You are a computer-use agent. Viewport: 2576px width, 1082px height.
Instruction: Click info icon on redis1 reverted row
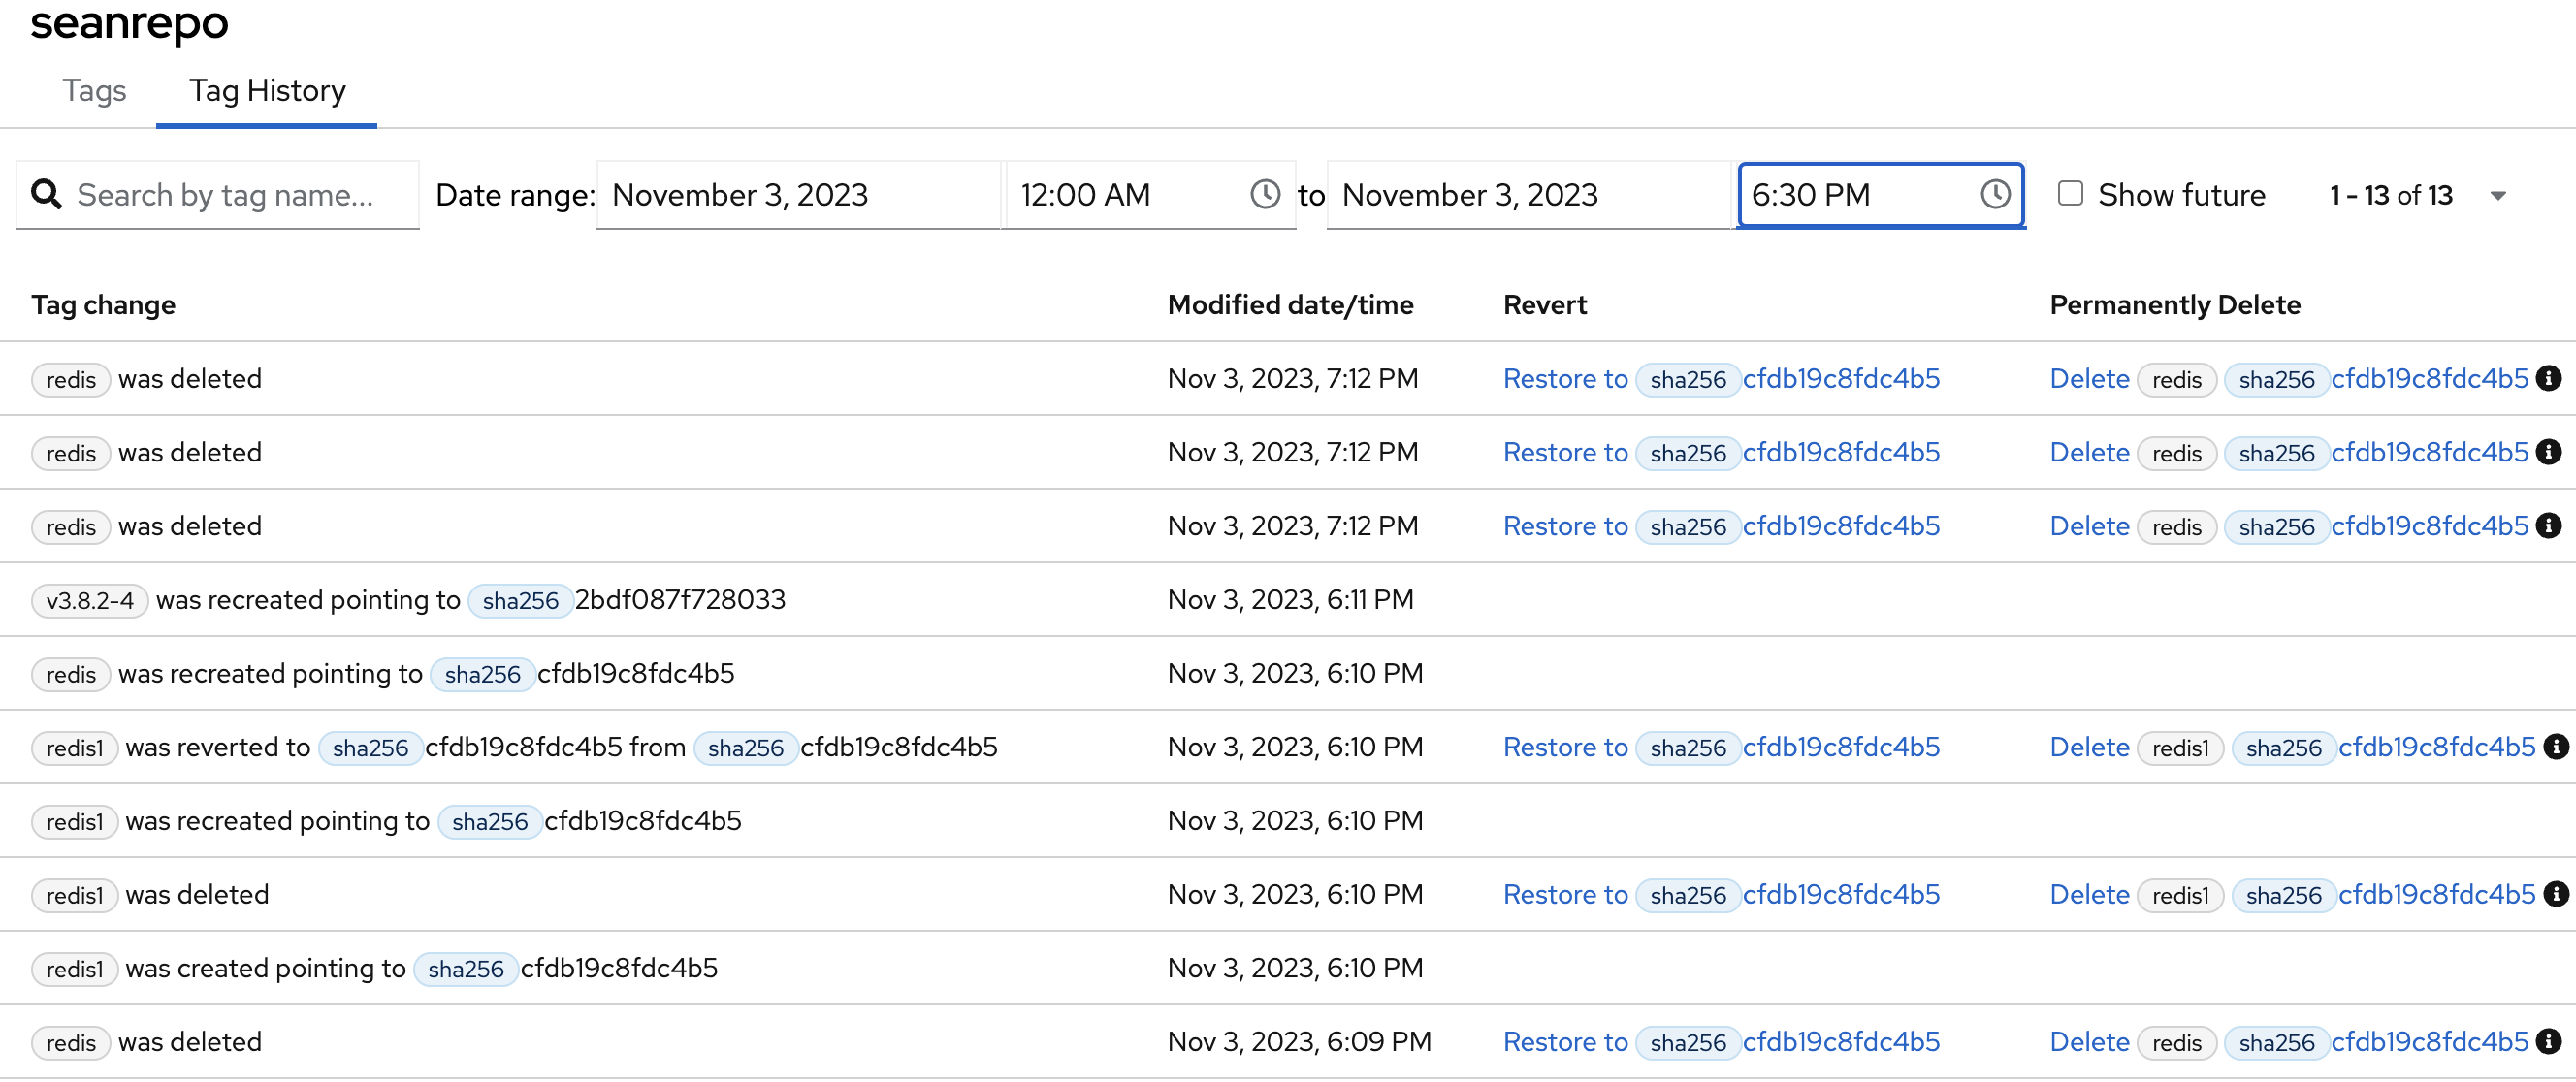click(2555, 747)
